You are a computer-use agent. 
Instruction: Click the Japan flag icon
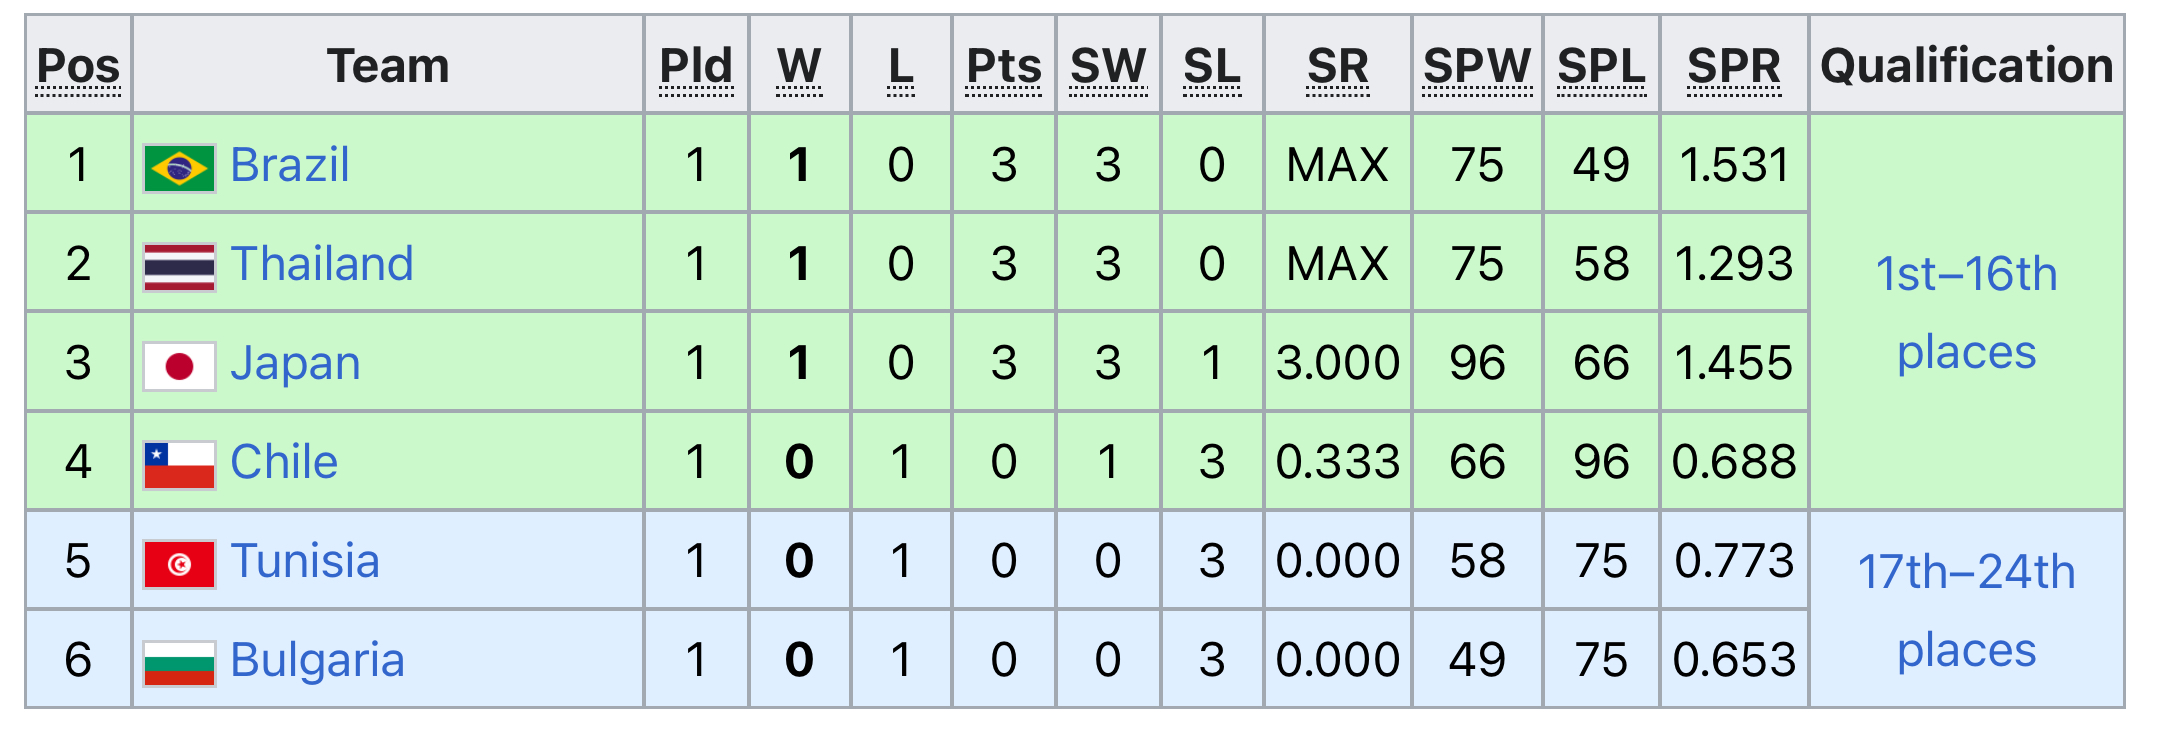(x=179, y=366)
